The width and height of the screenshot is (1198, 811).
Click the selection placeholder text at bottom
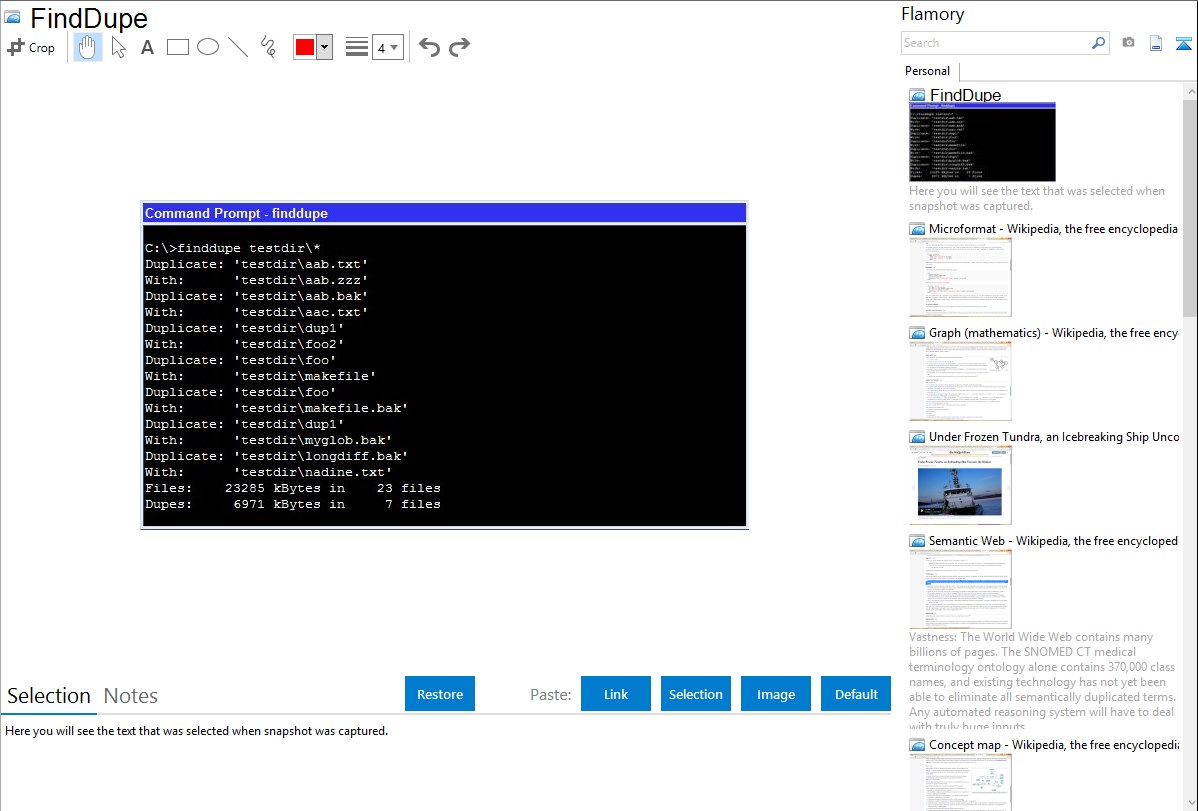[x=196, y=731]
